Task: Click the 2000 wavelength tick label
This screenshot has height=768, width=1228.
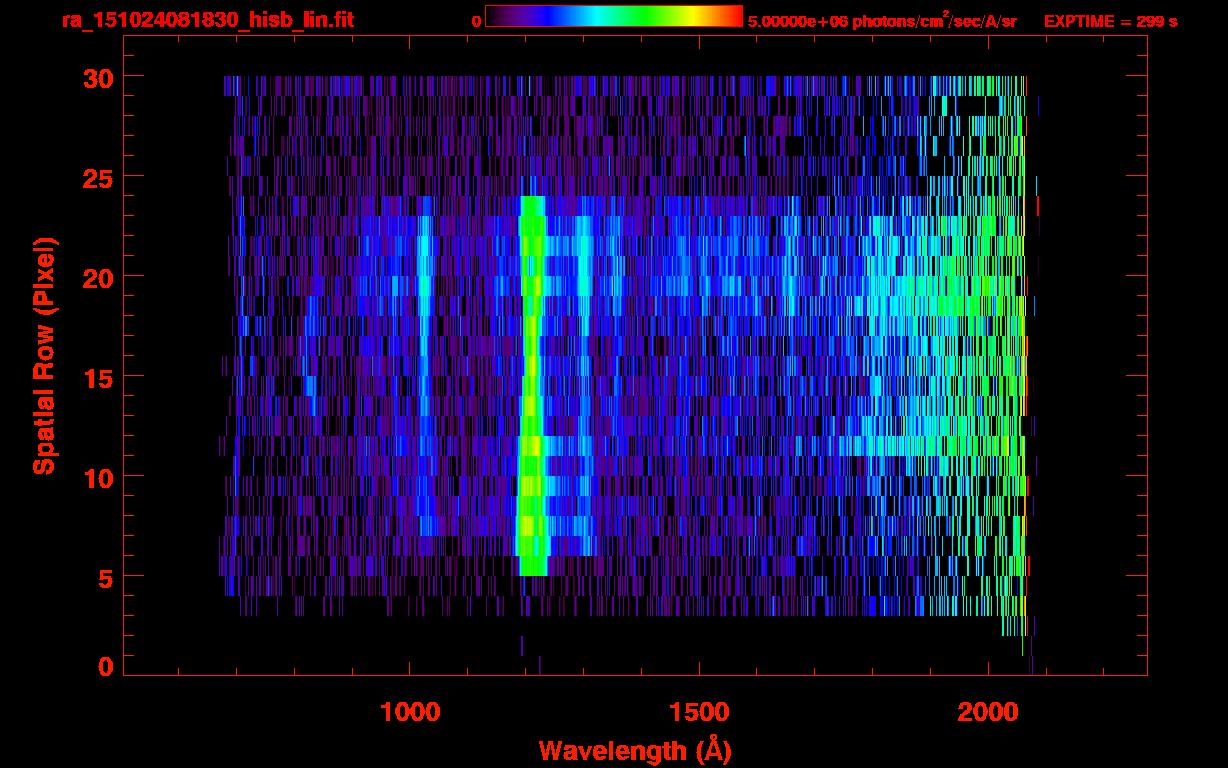Action: coord(987,712)
